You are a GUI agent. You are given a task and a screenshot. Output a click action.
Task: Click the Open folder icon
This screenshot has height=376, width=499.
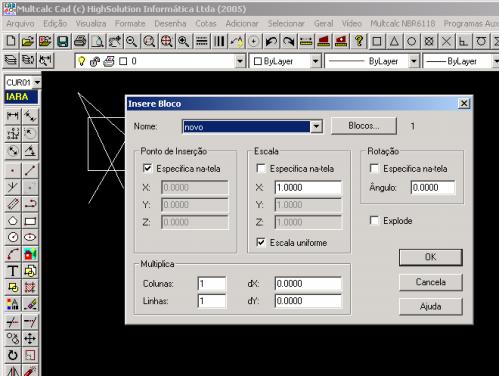click(28, 41)
